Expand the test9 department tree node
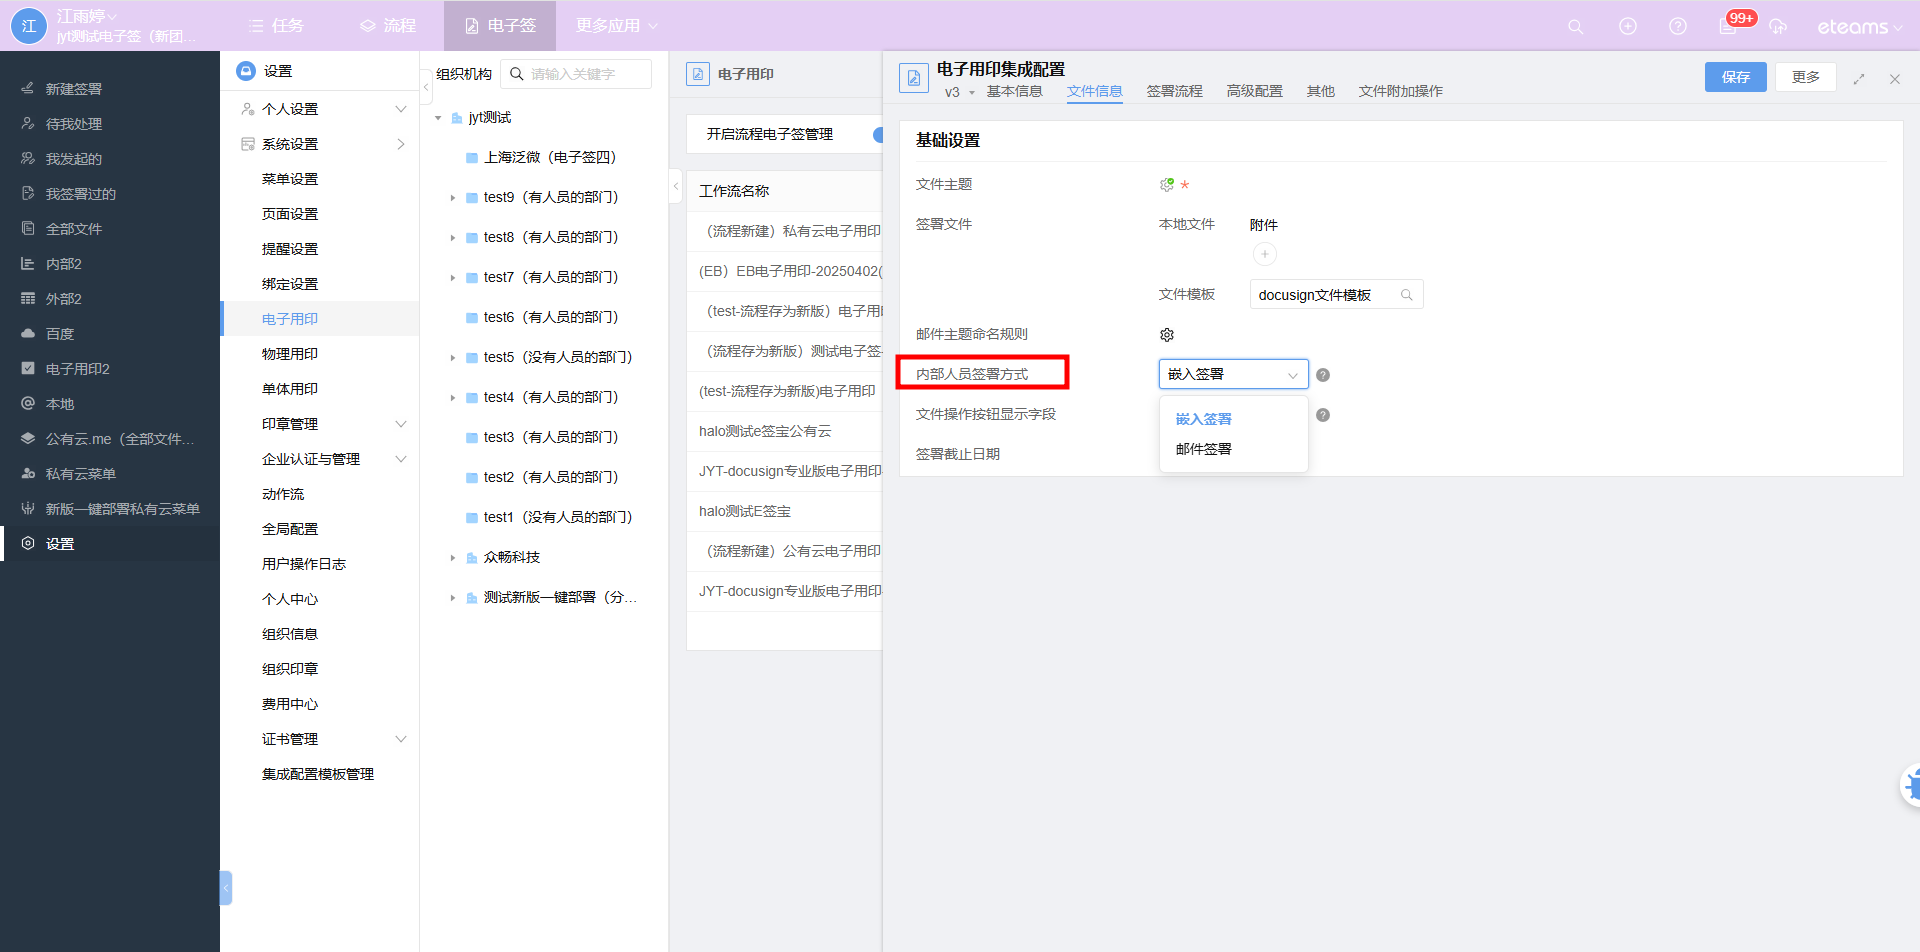The width and height of the screenshot is (1920, 952). coord(453,198)
